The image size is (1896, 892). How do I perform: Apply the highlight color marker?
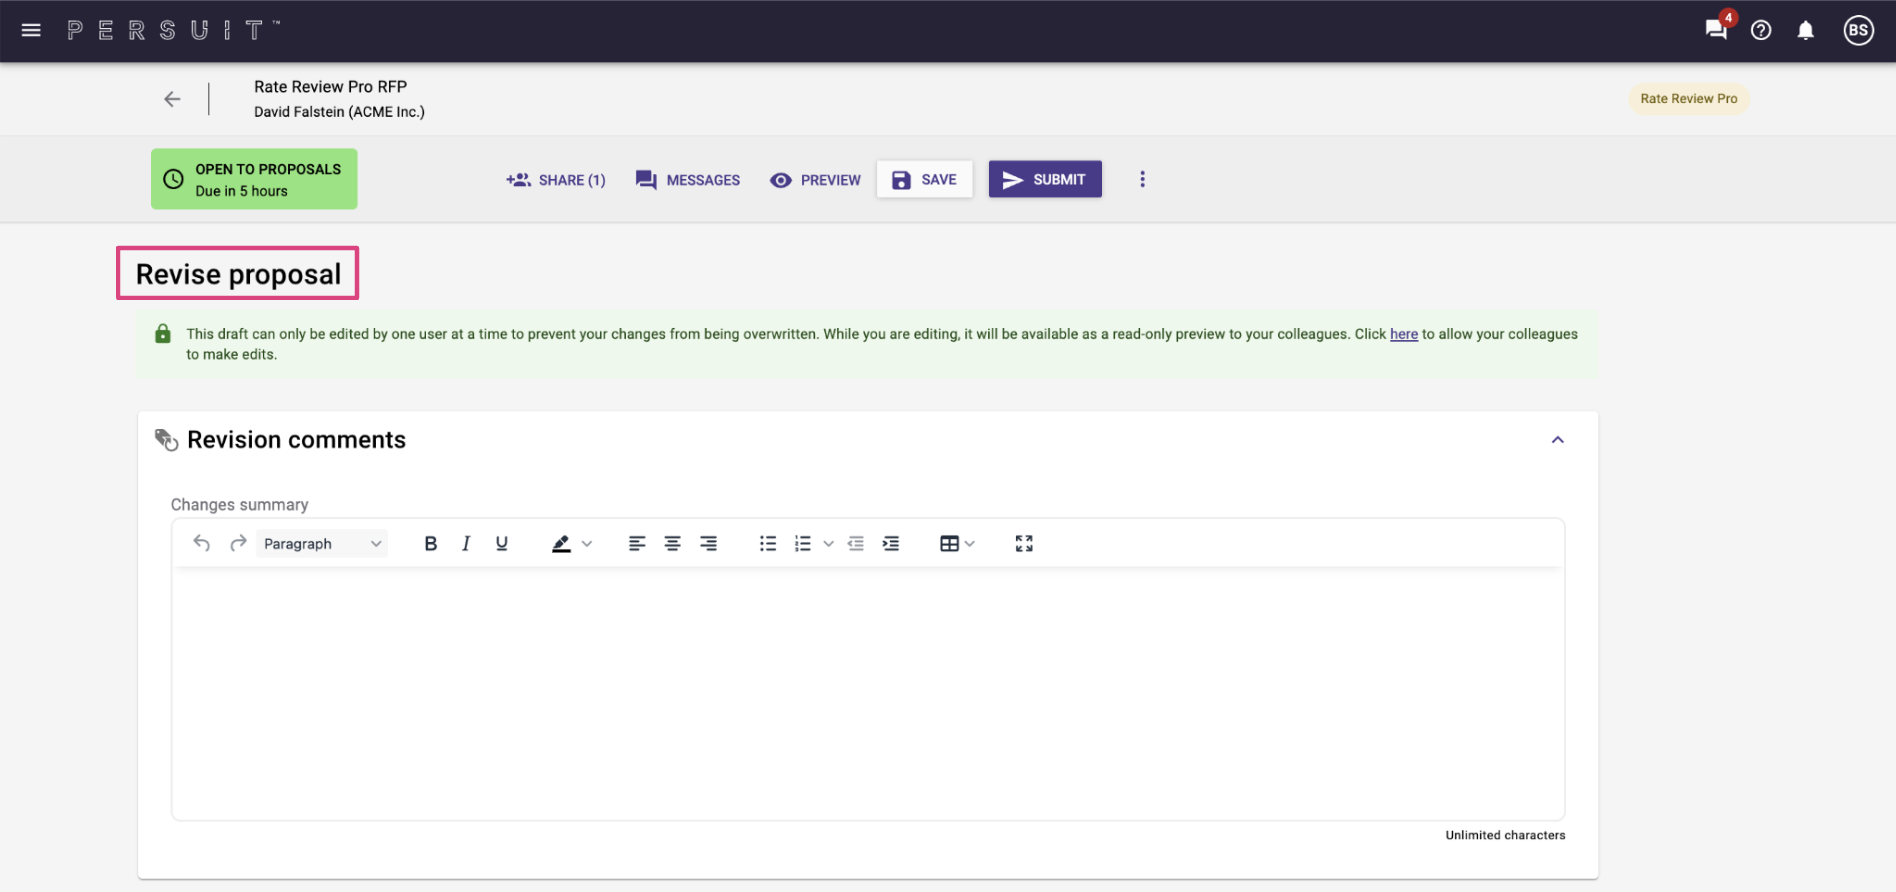click(x=561, y=543)
